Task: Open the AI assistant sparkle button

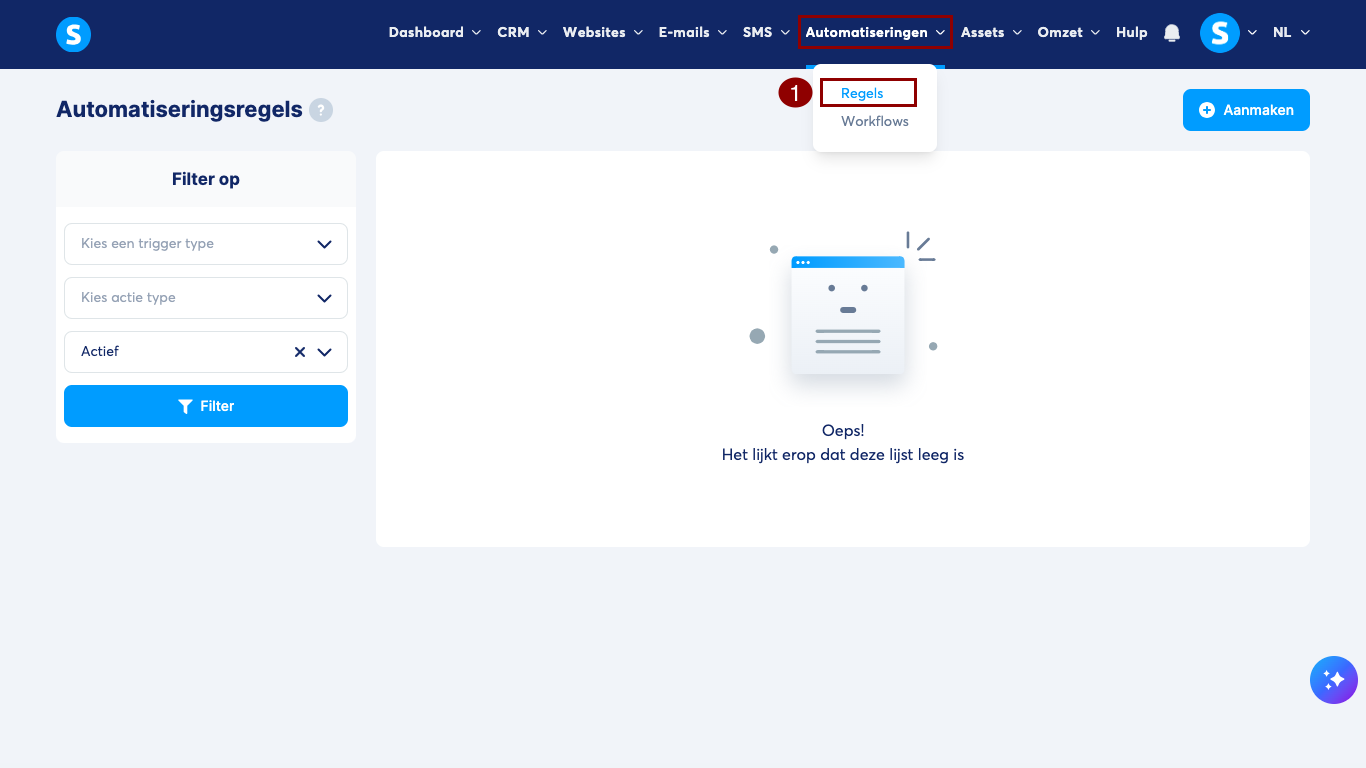Action: (1334, 680)
